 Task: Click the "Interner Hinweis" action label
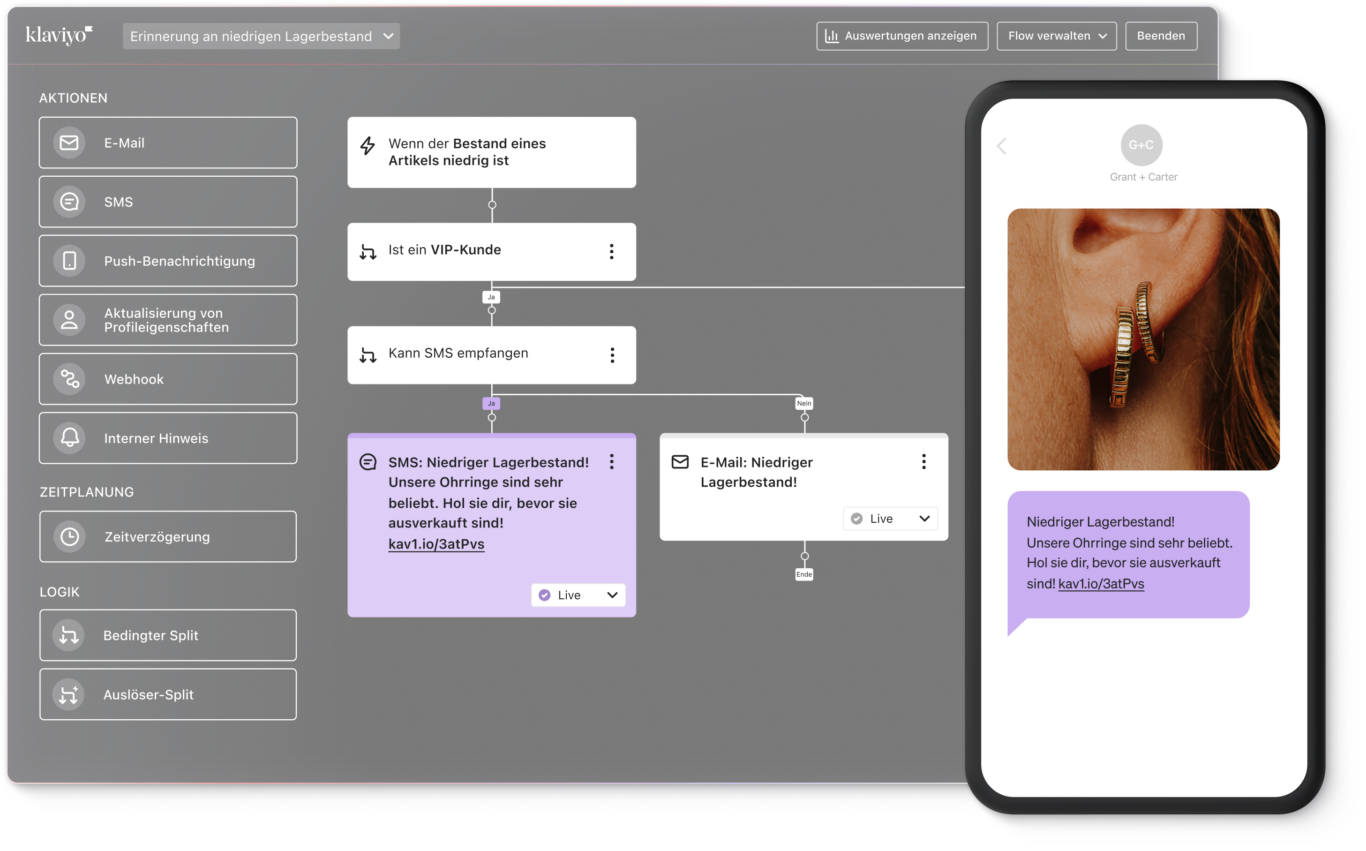pyautogui.click(x=156, y=438)
